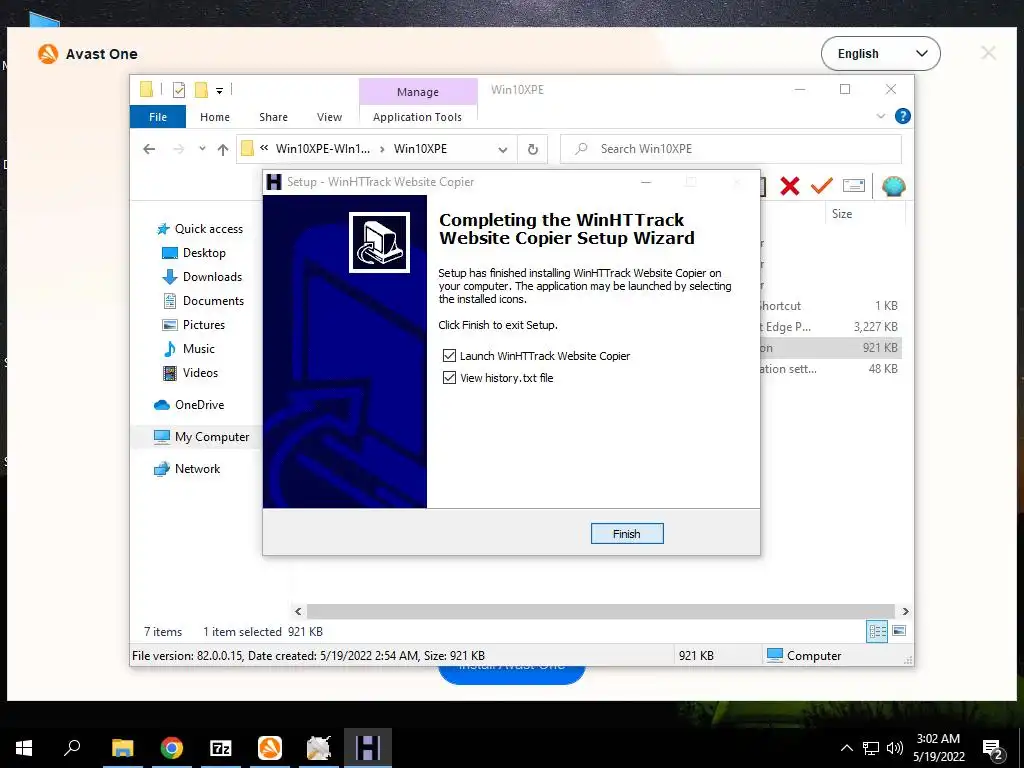Click the New folder quick access icon
Viewport: 1024px width, 768px height.
click(201, 90)
